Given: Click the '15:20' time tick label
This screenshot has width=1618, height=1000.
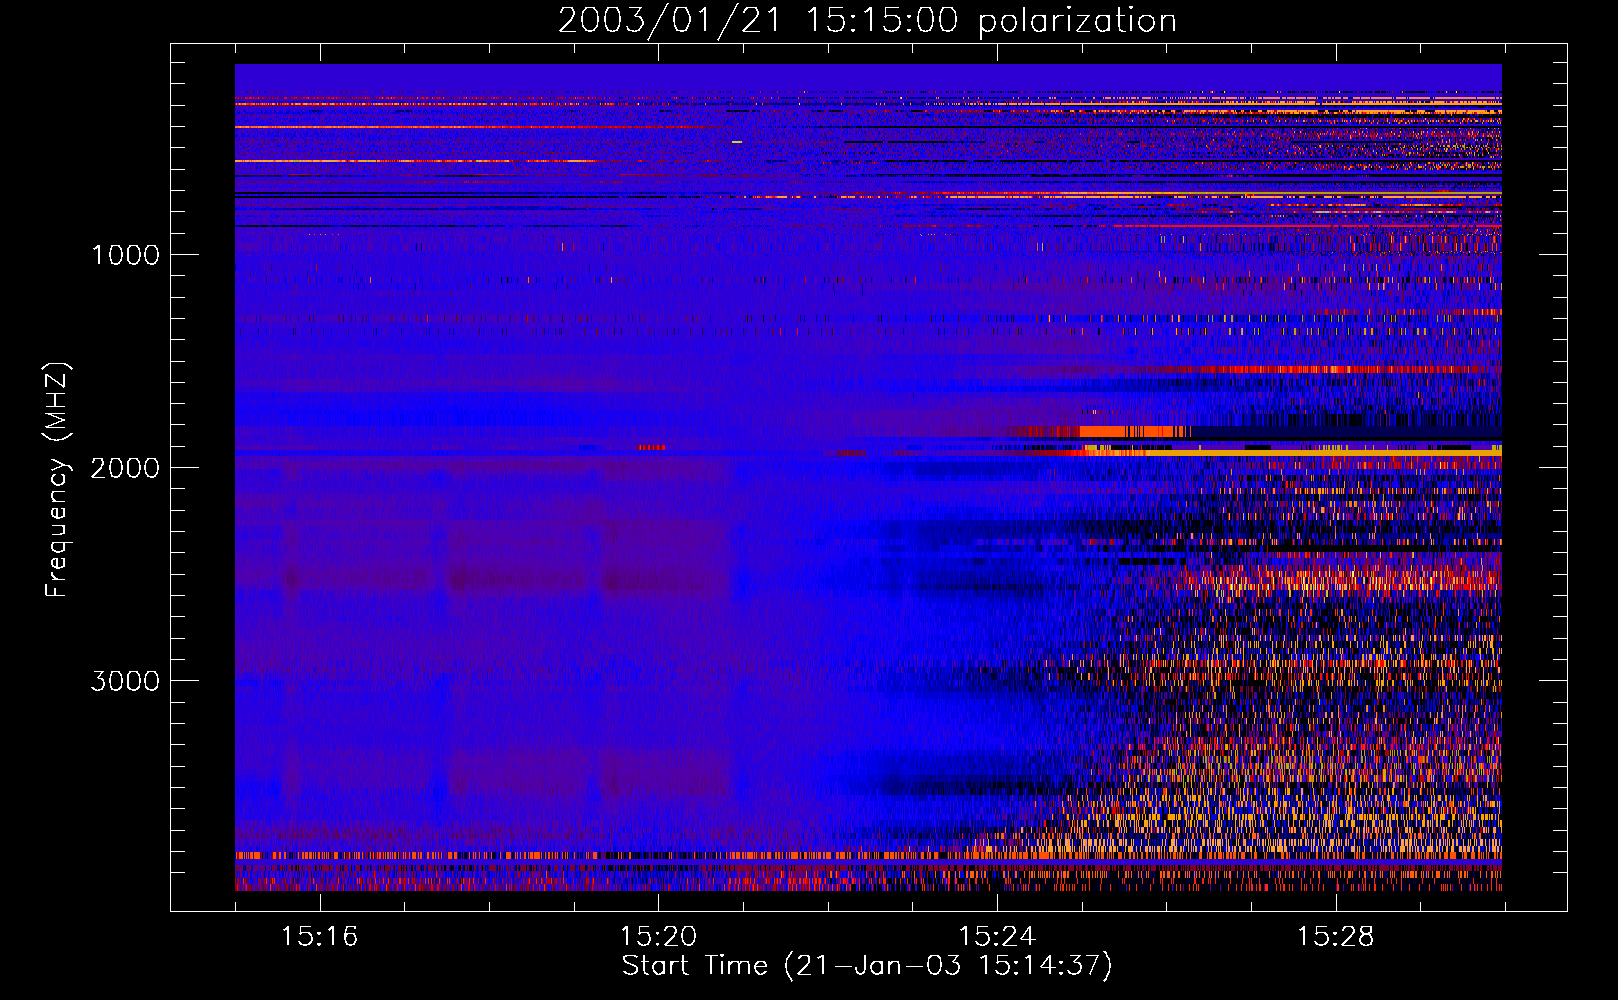Looking at the screenshot, I should [658, 937].
